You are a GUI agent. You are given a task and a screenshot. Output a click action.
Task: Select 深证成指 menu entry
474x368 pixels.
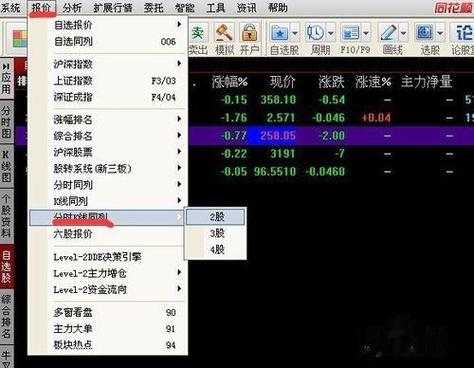point(107,97)
